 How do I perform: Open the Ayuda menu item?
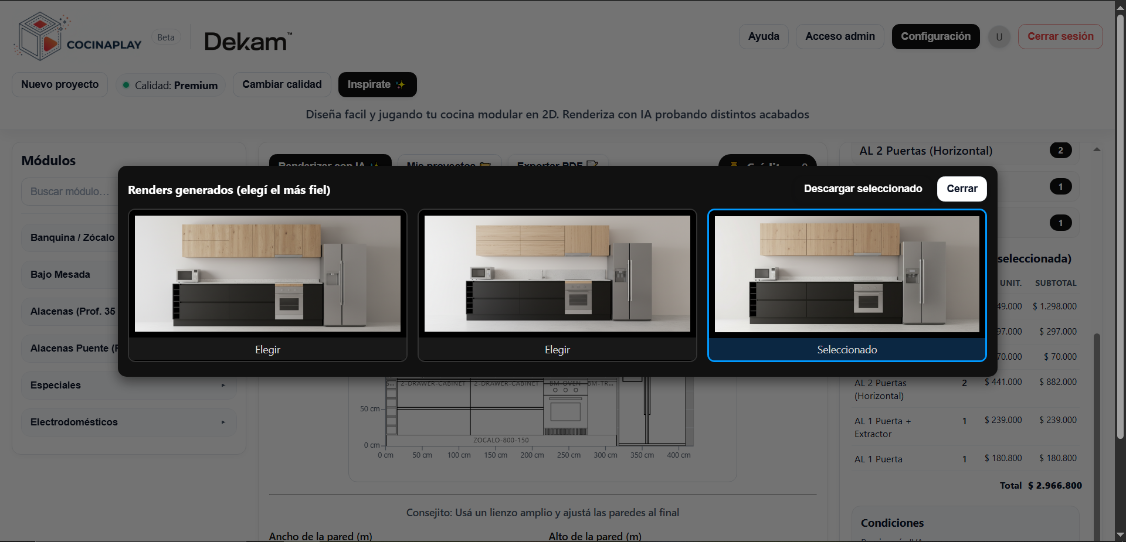(x=763, y=37)
